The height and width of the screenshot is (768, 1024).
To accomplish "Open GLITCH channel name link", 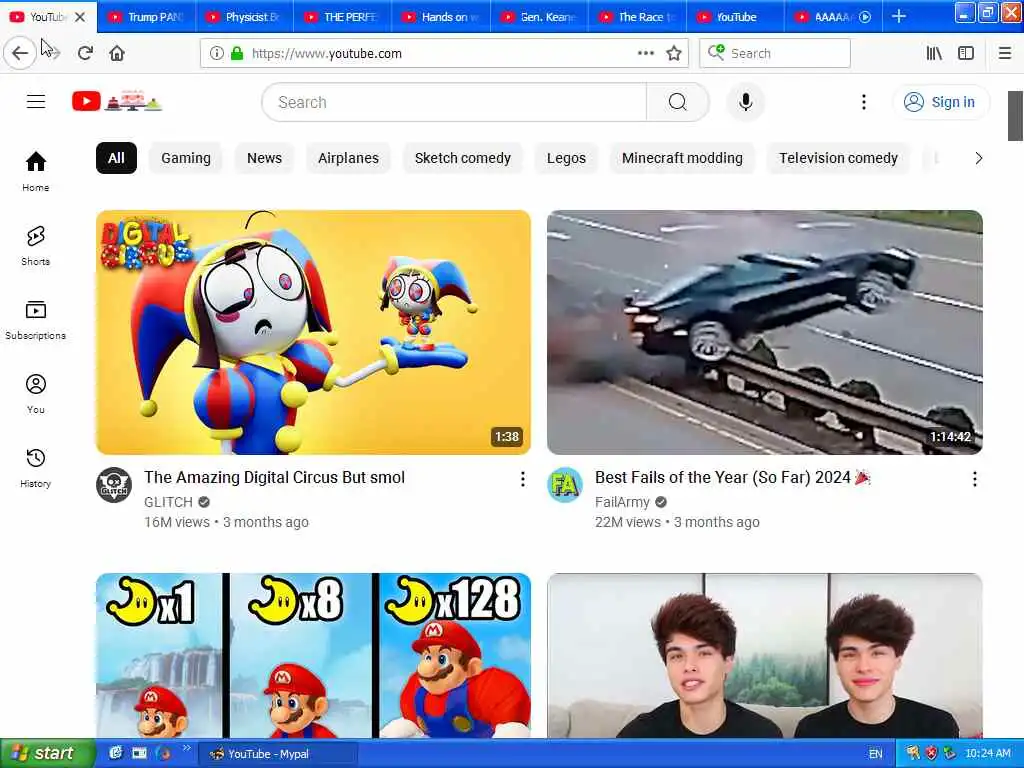I will (168, 502).
